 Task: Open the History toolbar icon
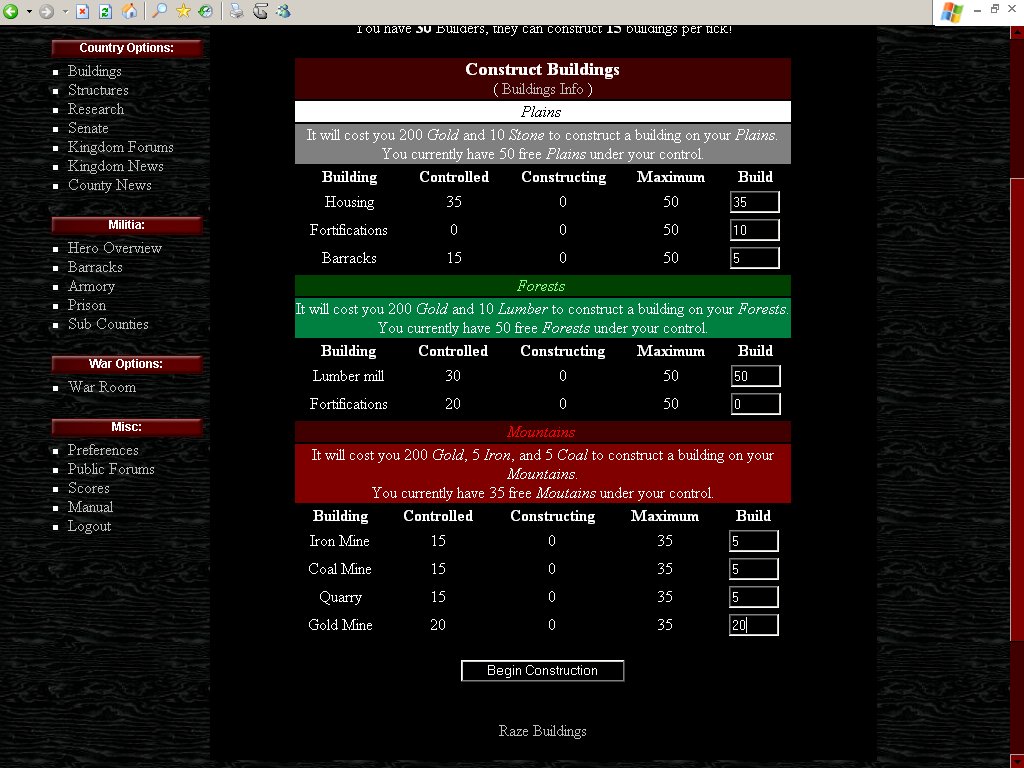pyautogui.click(x=205, y=12)
